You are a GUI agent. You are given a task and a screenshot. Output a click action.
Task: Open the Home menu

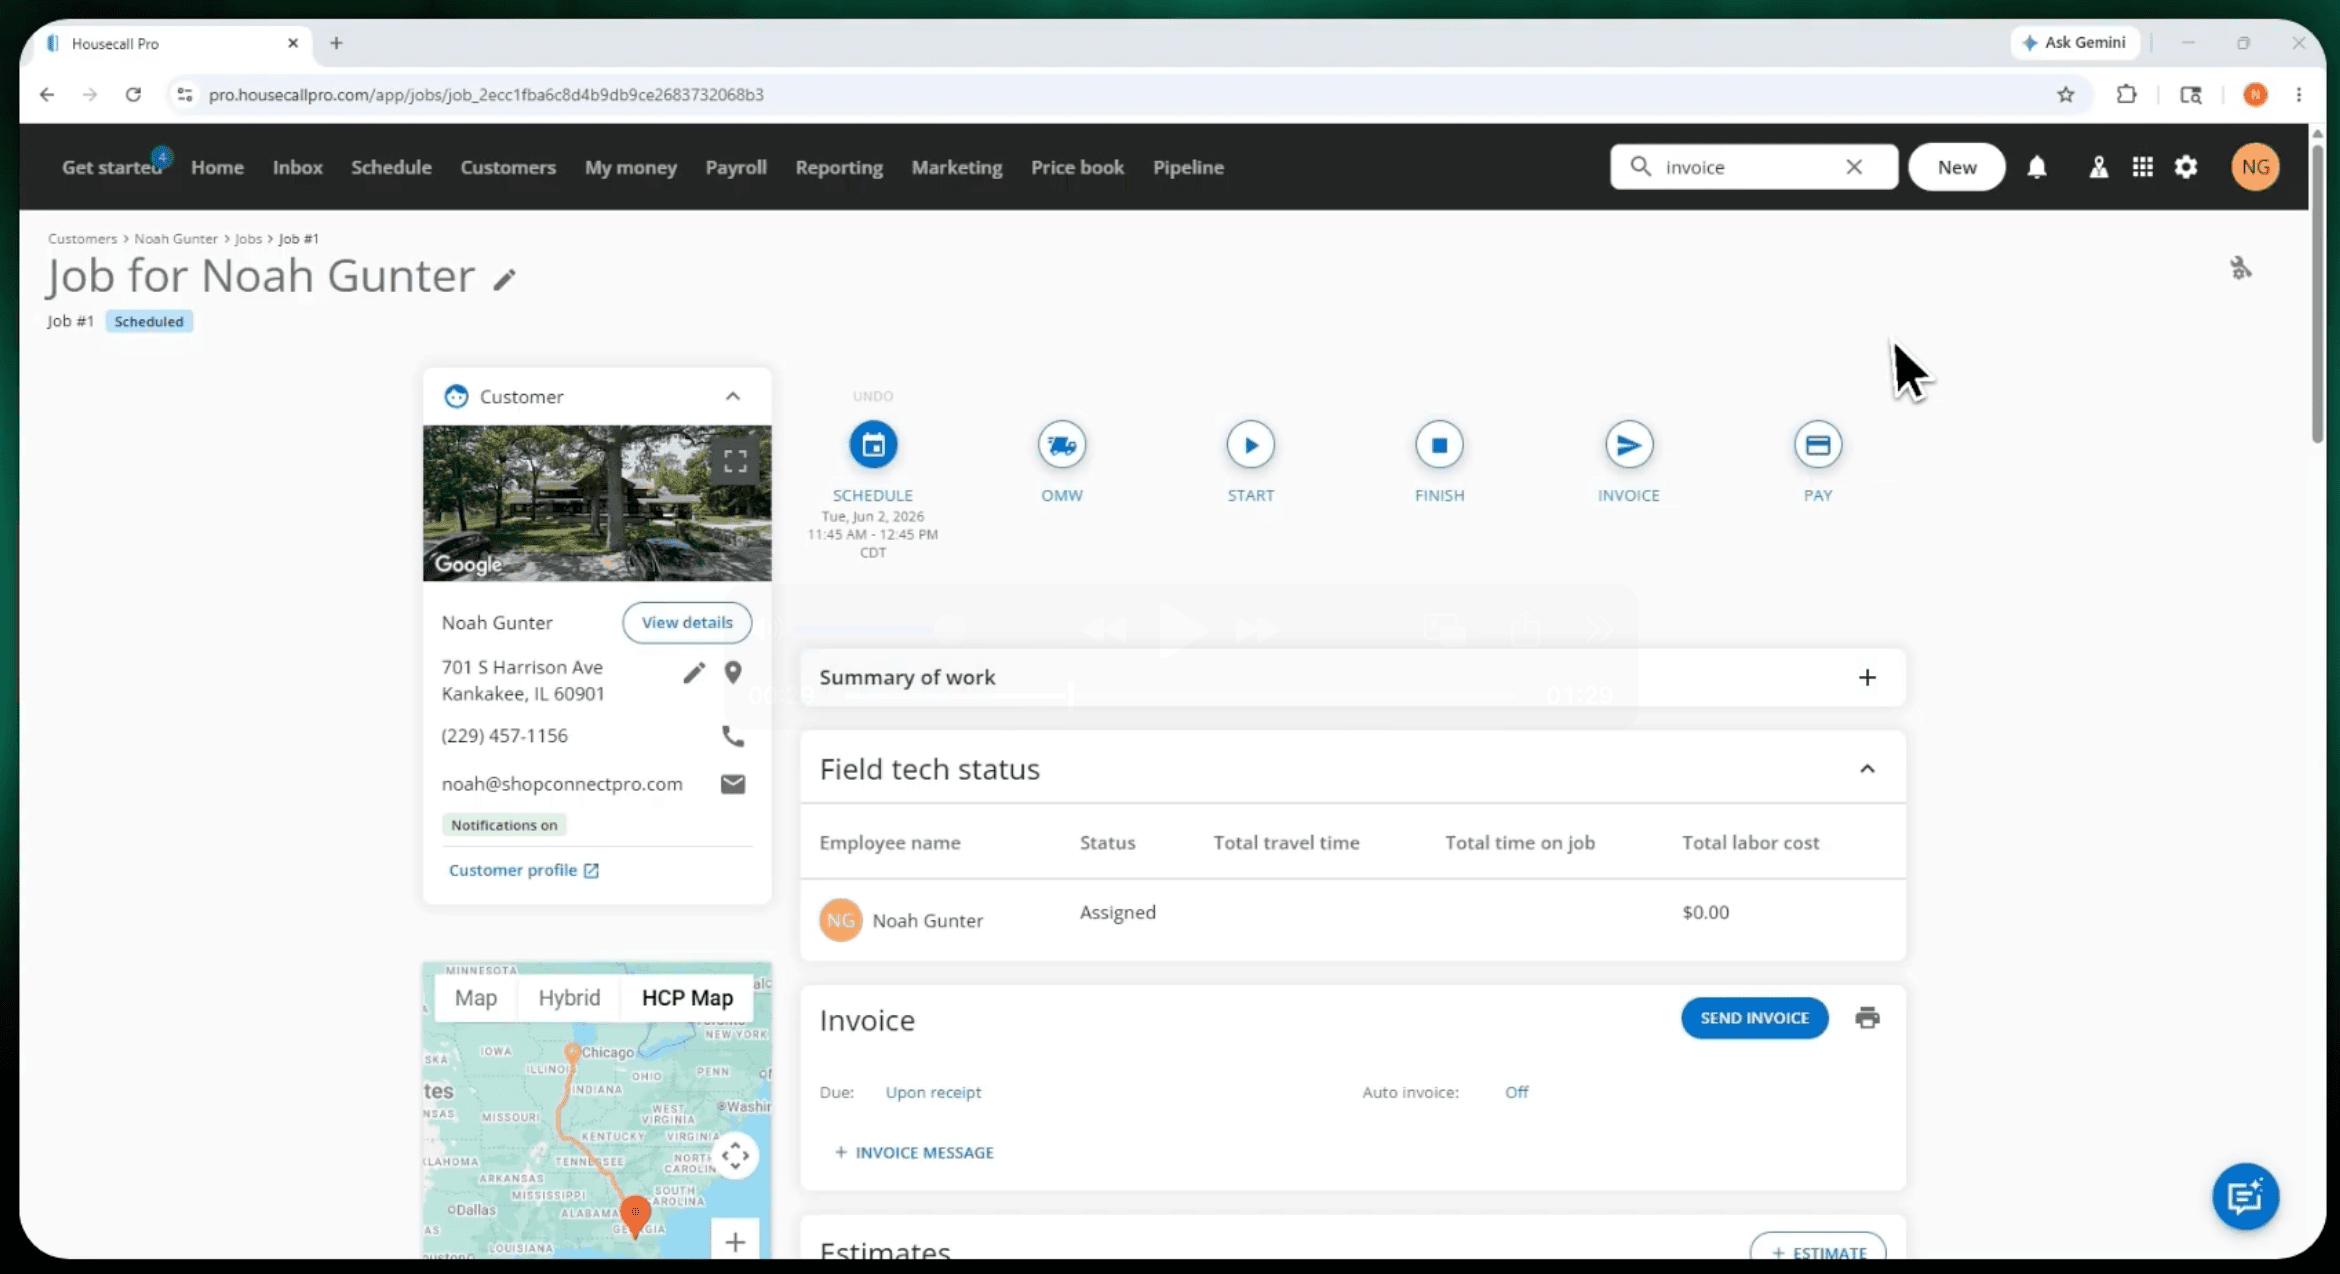pos(217,167)
